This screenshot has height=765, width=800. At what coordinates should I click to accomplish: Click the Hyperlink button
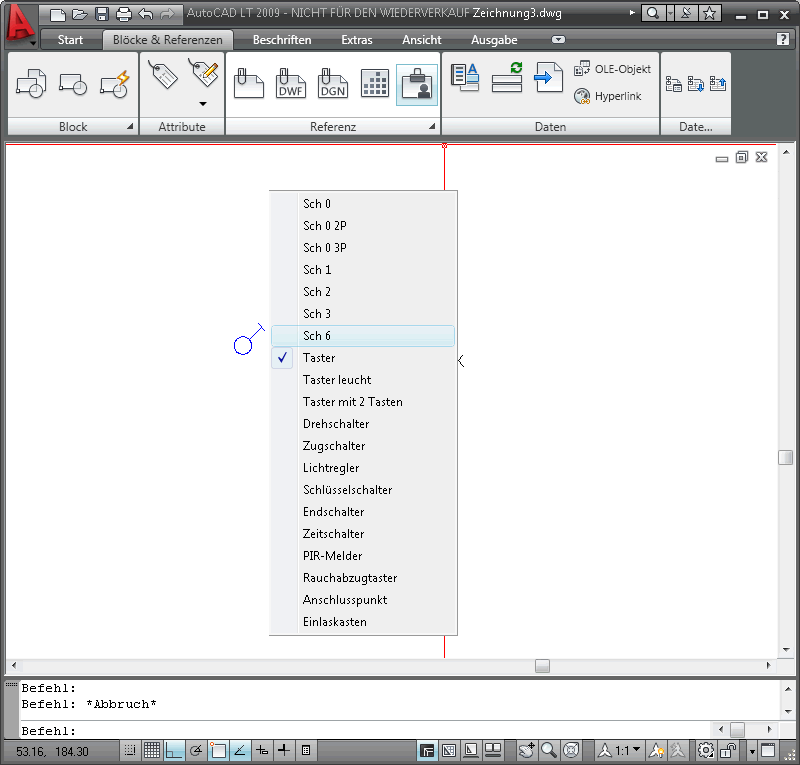pos(612,96)
